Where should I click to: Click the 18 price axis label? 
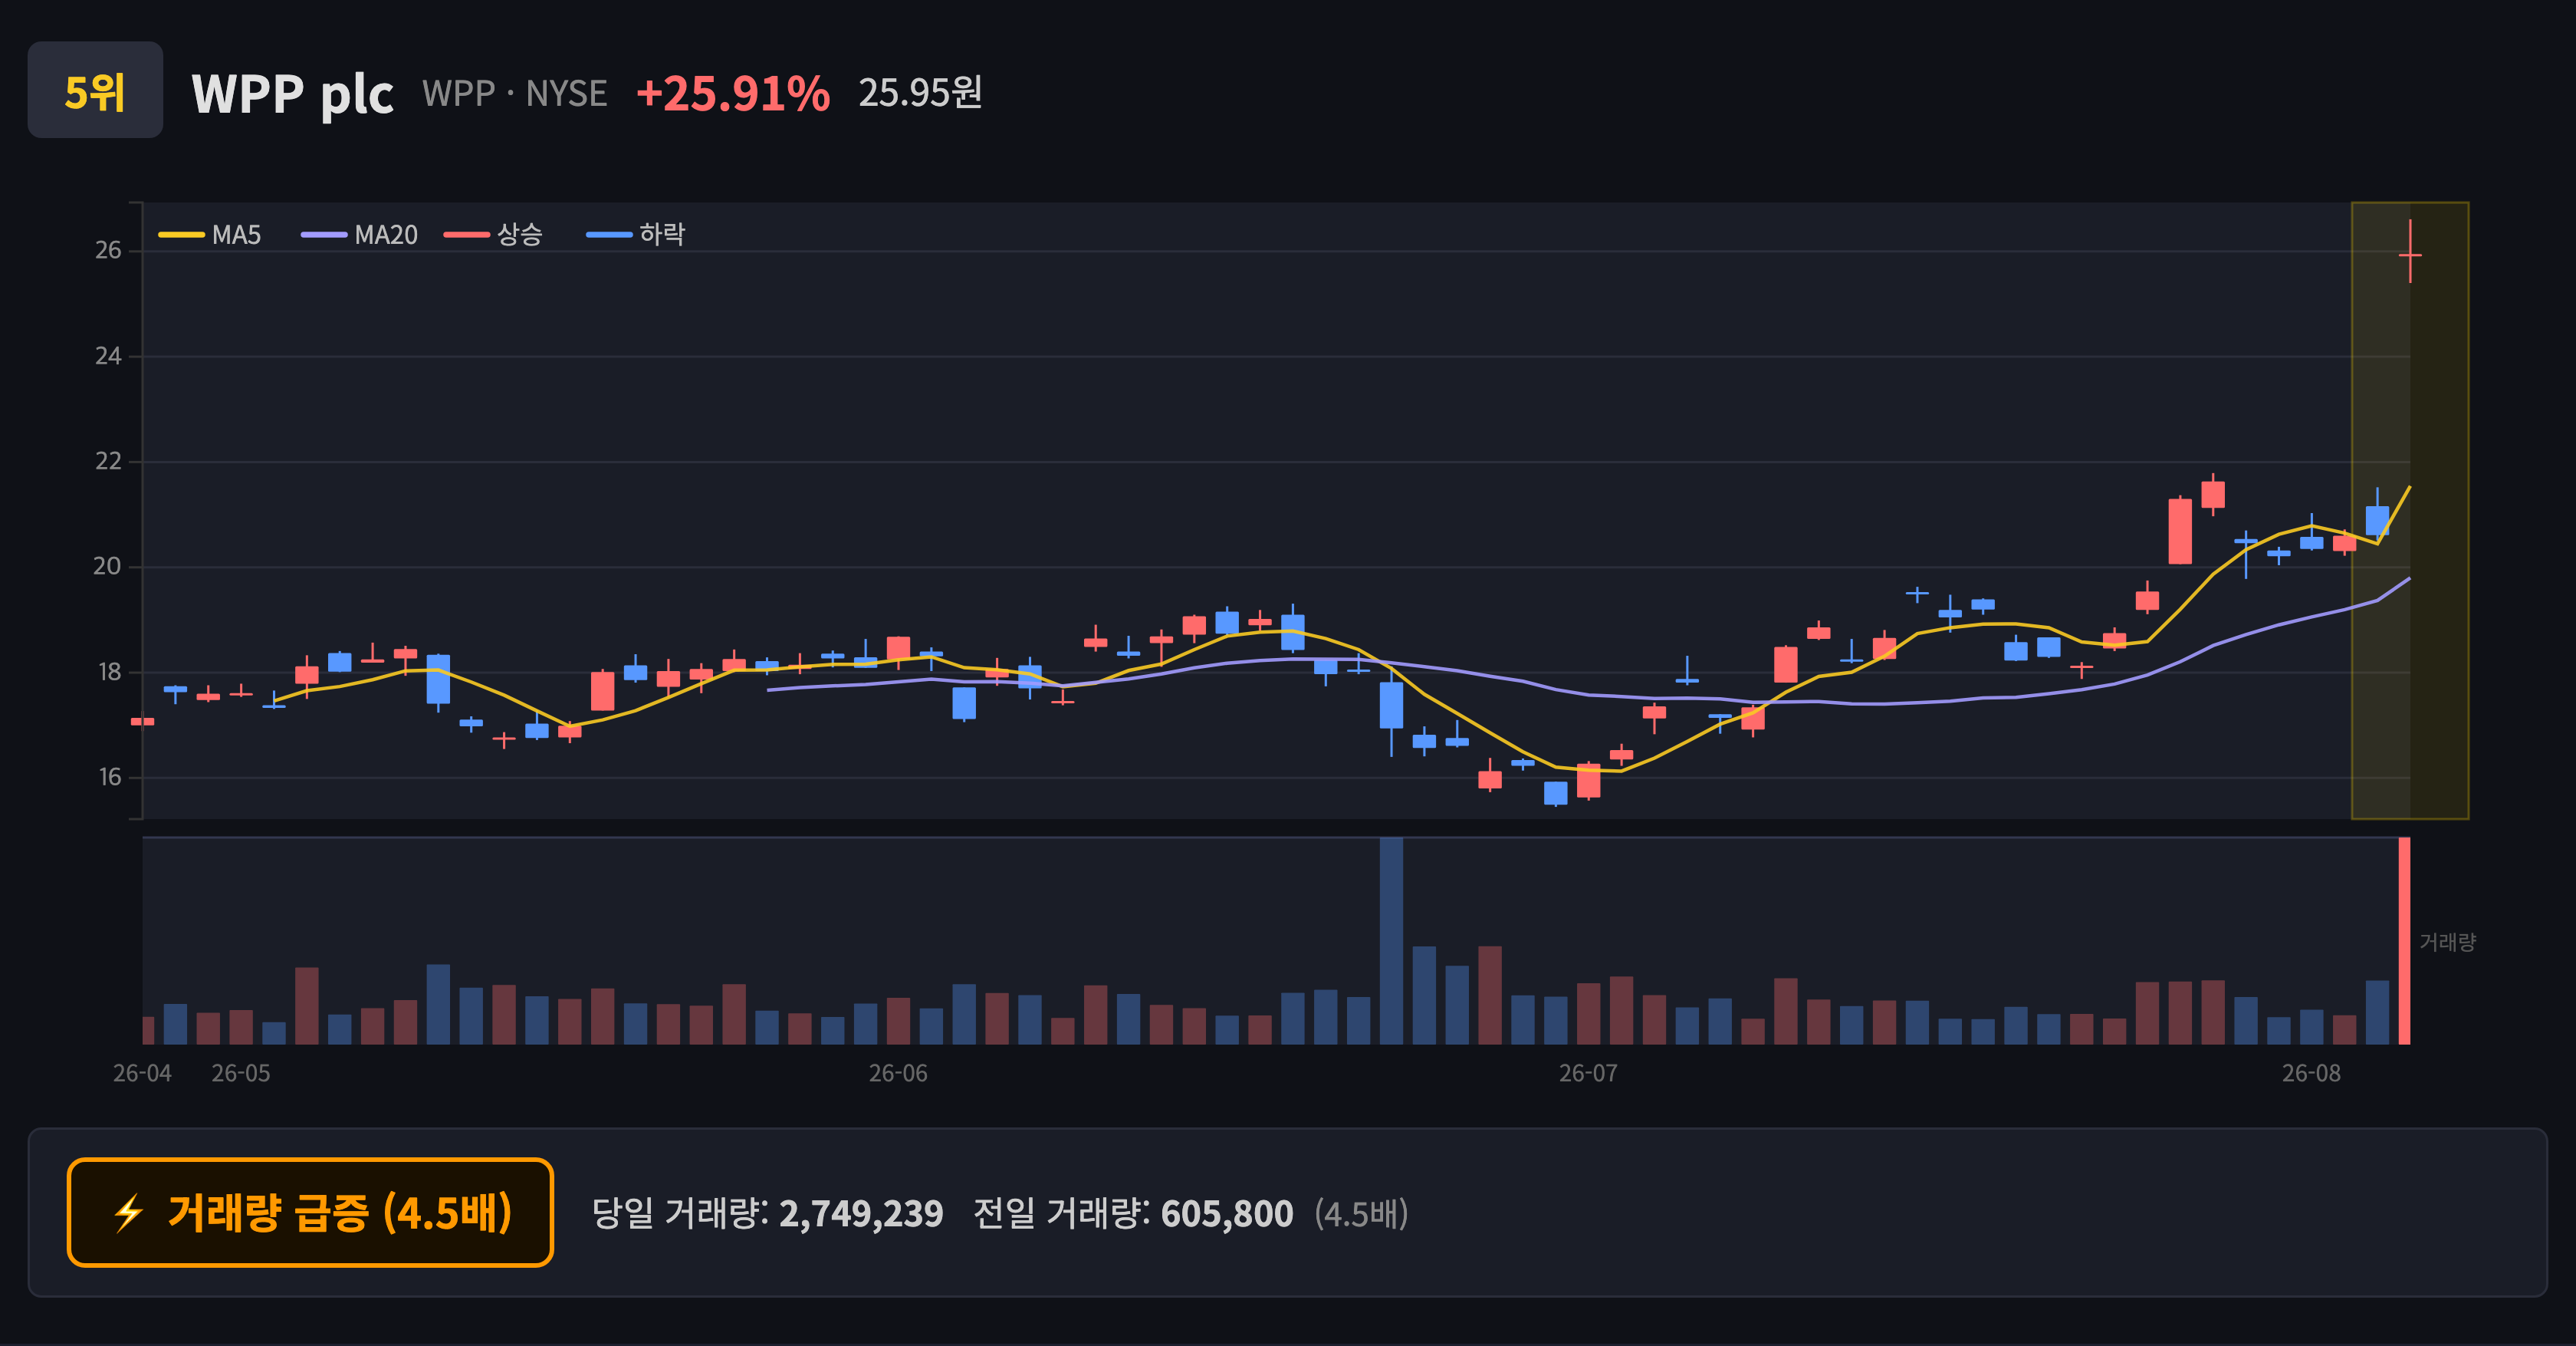[108, 672]
